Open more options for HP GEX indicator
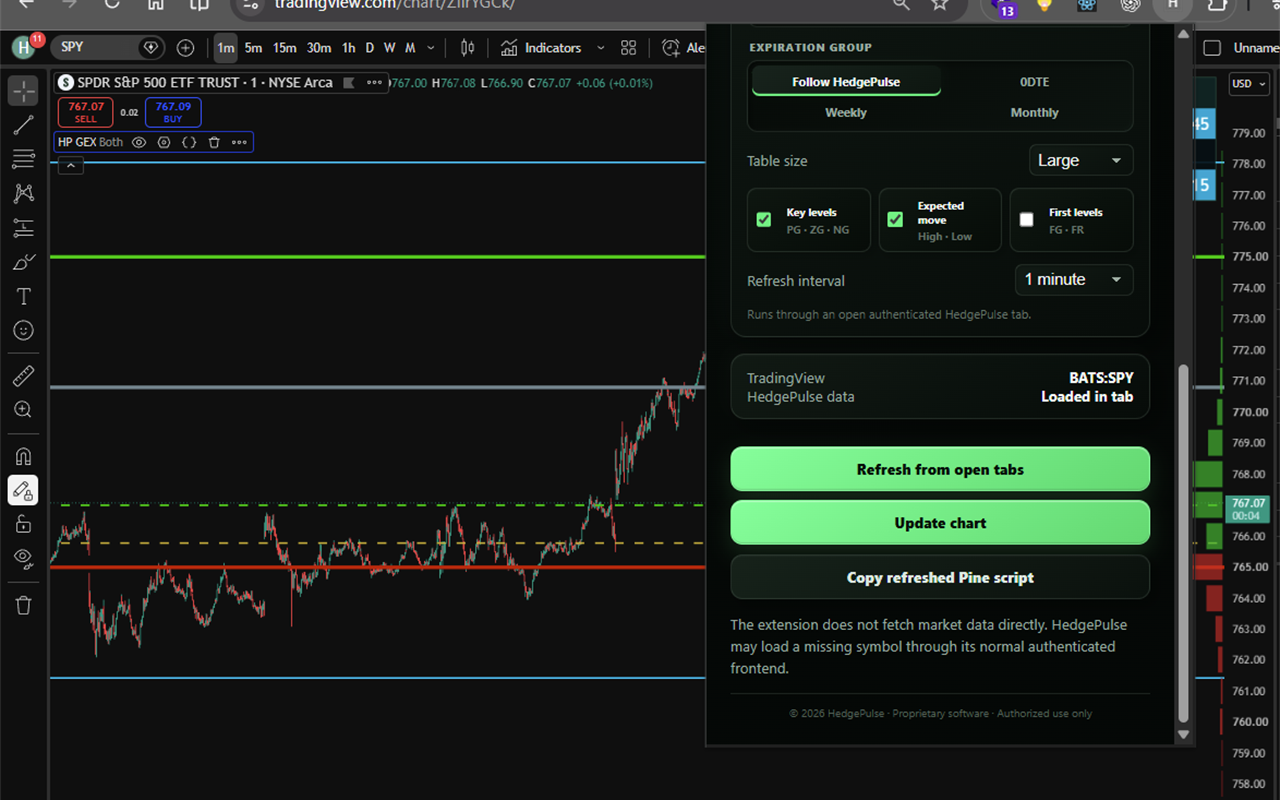 (x=239, y=142)
